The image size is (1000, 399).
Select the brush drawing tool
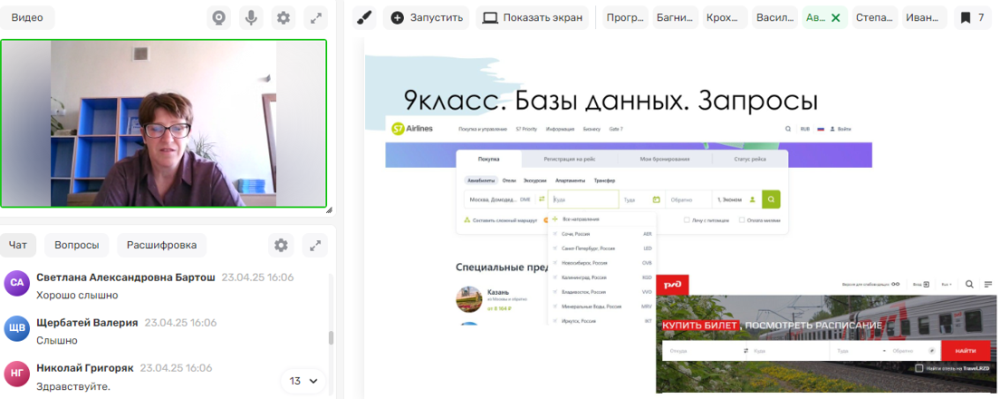pos(364,18)
